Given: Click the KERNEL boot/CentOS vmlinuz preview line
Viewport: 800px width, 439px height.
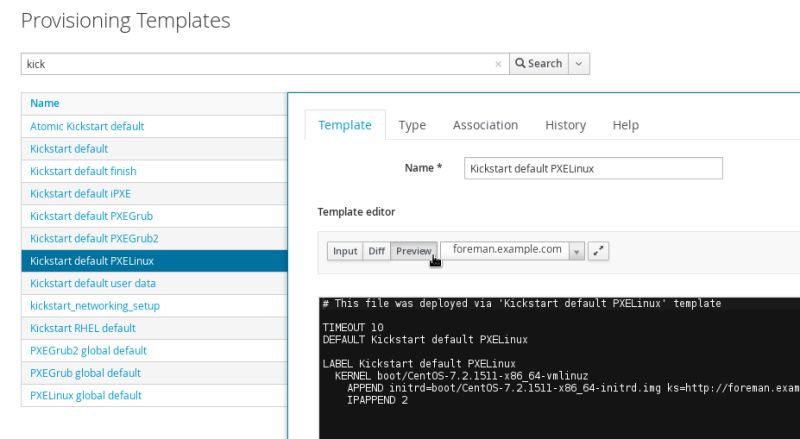Looking at the screenshot, I should click(461, 376).
